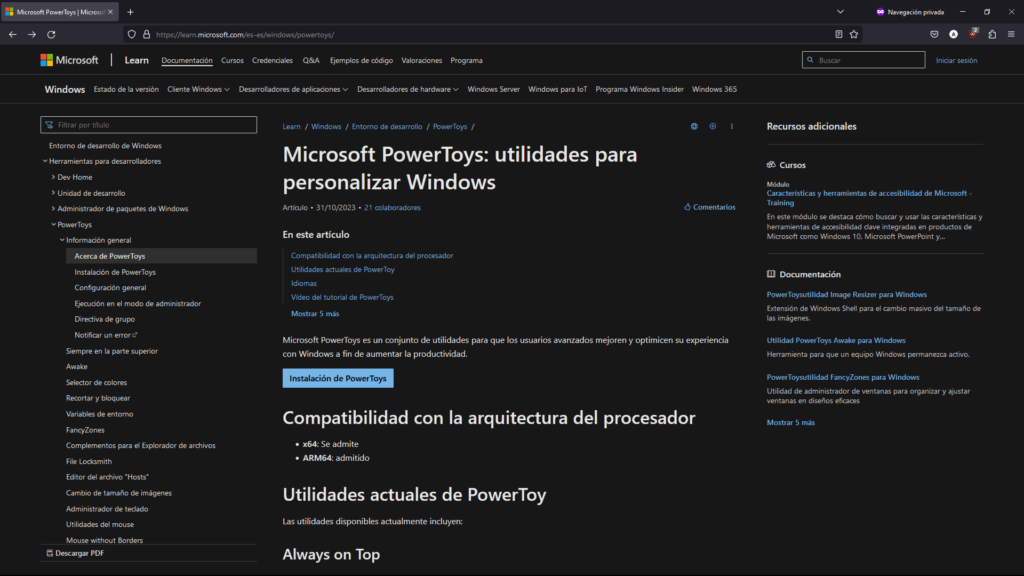This screenshot has width=1024, height=576.
Task: Open the Firefox account icon
Action: [x=953, y=34]
